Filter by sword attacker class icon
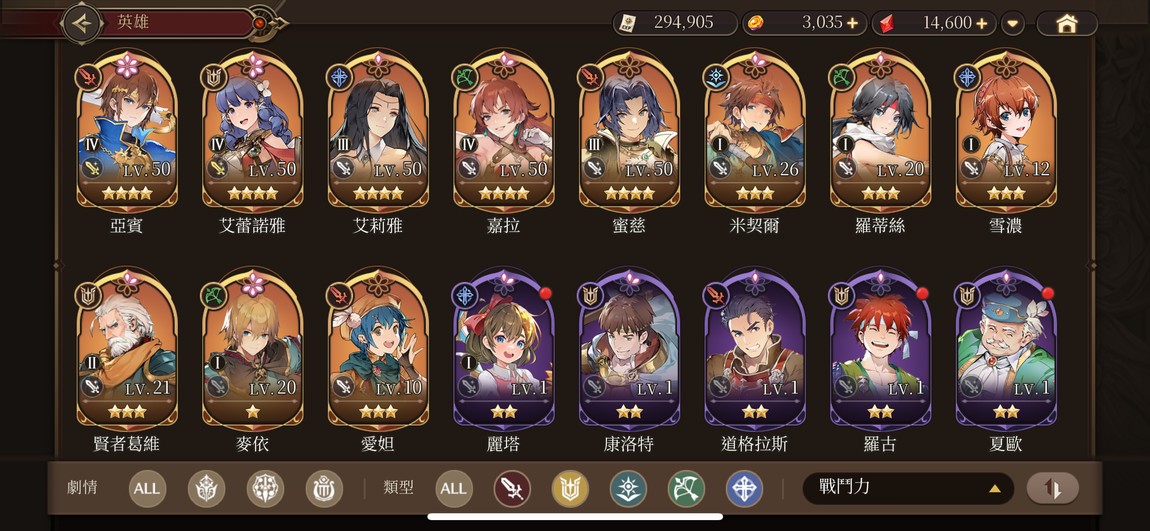Screen dimensions: 1150x531 512,488
